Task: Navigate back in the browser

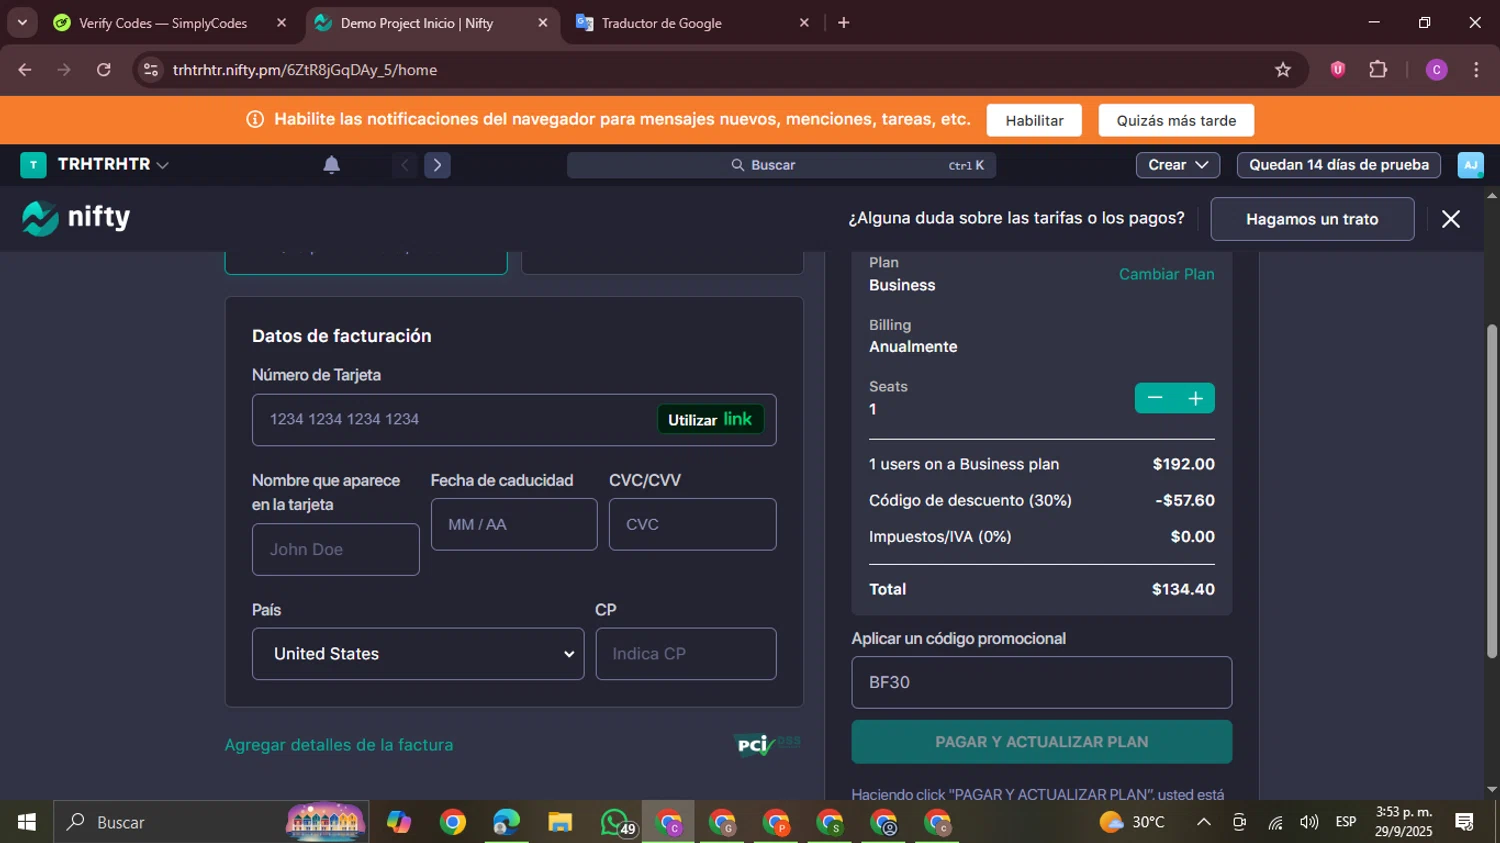Action: point(25,70)
